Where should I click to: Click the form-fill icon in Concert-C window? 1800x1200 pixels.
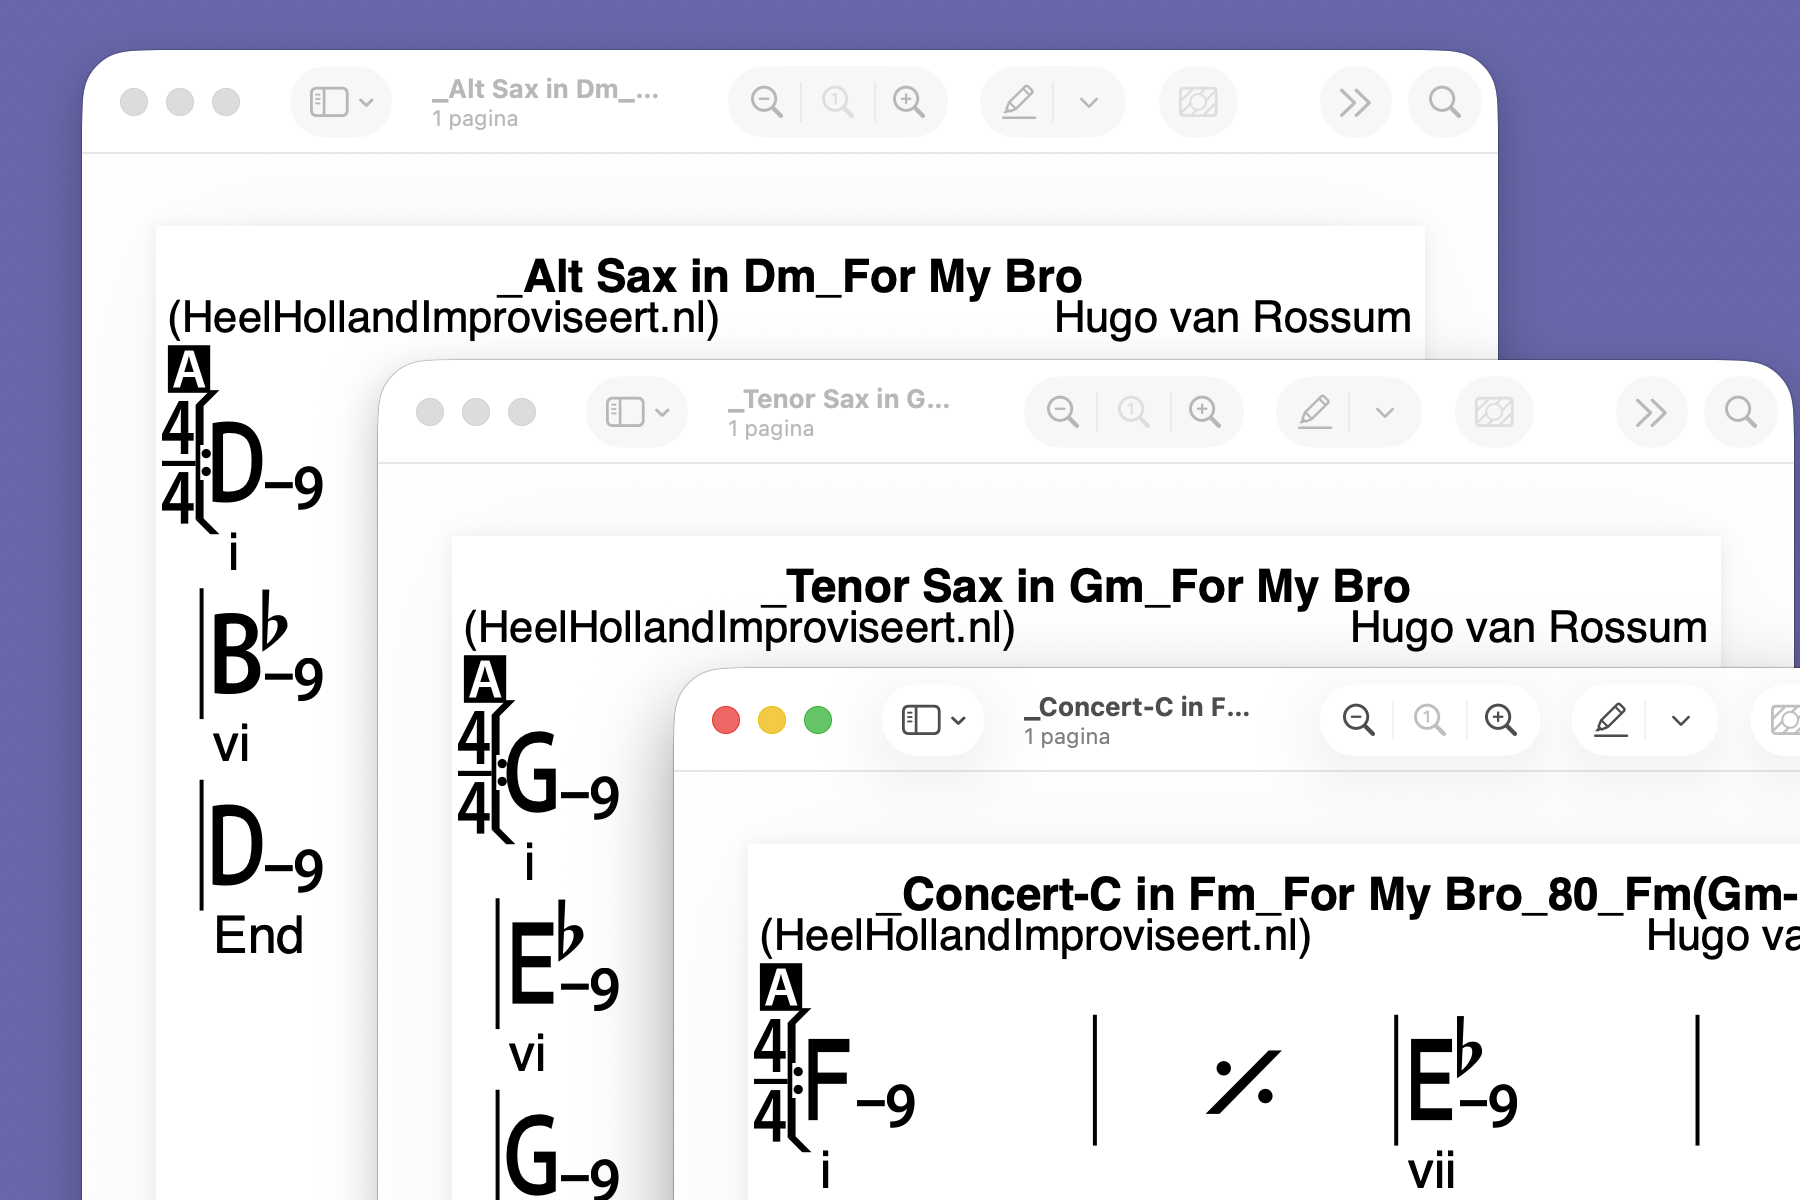click(x=1785, y=720)
